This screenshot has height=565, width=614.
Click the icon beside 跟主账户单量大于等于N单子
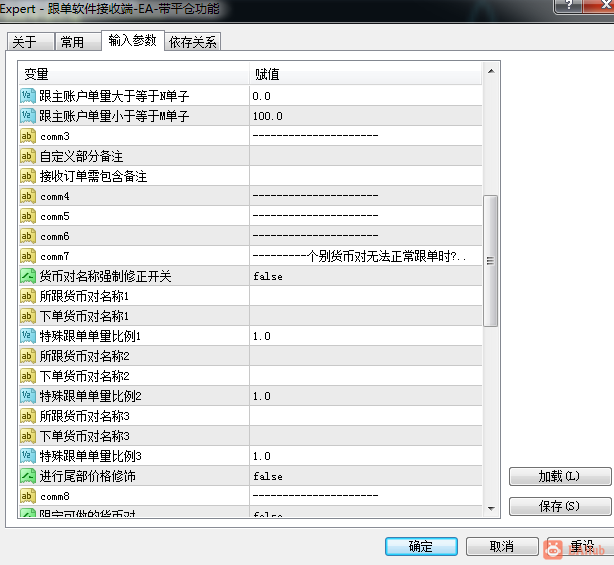click(27, 96)
